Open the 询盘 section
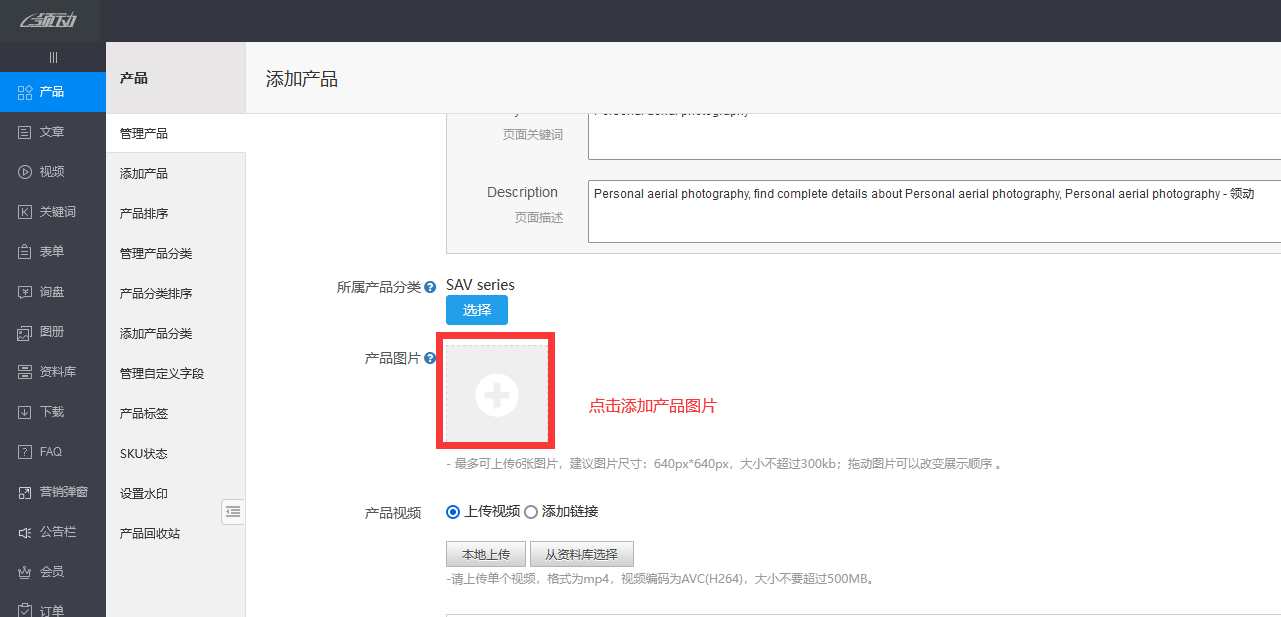Viewport: 1281px width, 617px height. click(x=52, y=291)
